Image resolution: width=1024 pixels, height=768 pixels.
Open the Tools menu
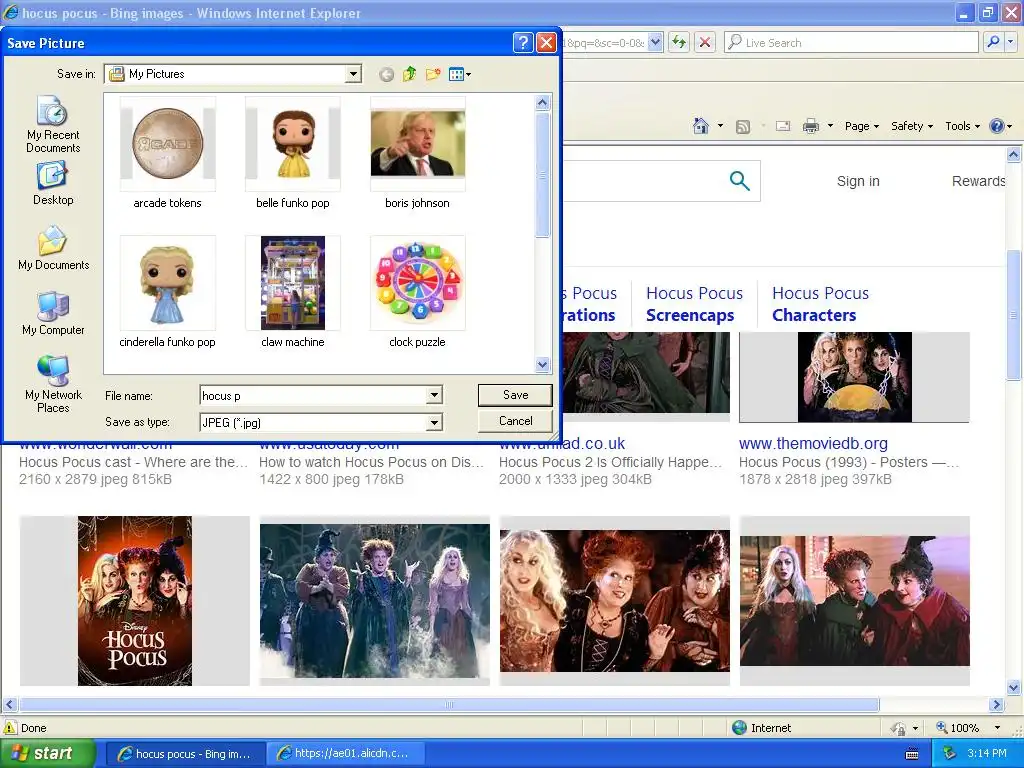coord(962,126)
